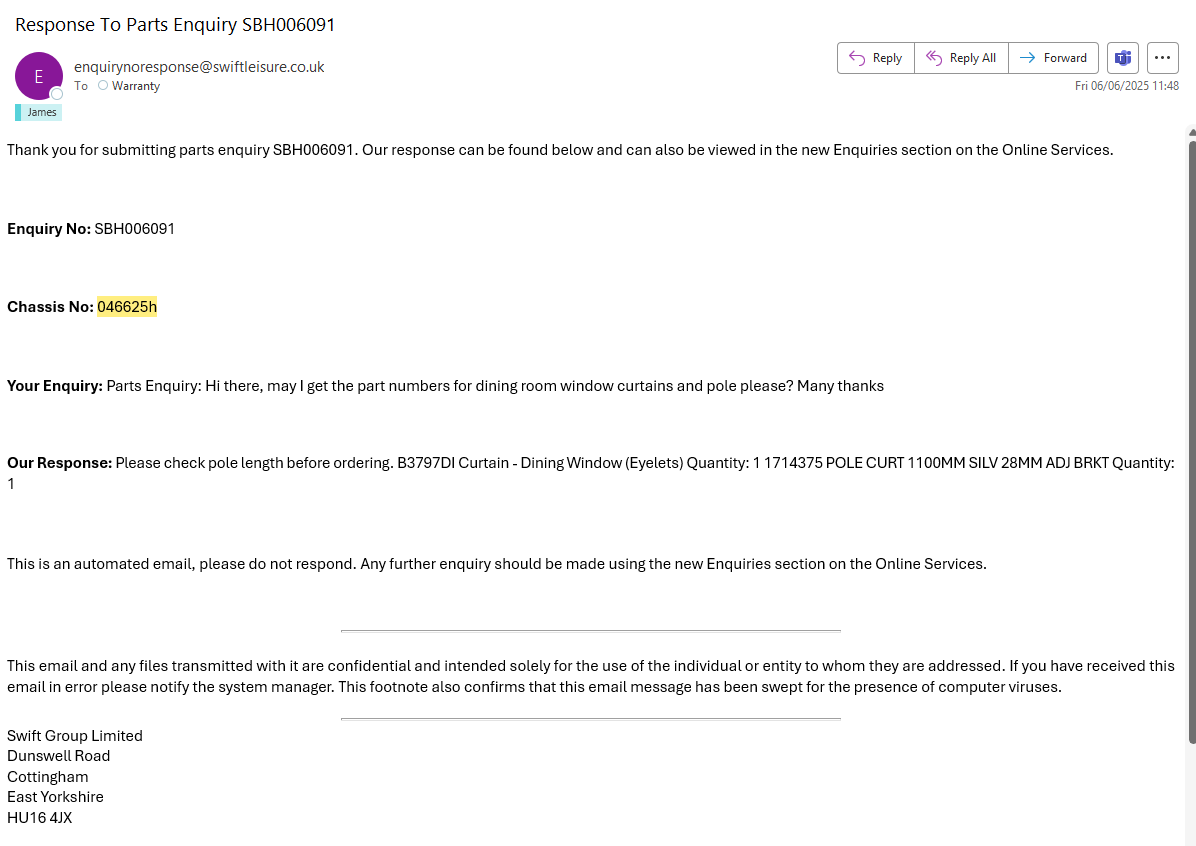Click the Reply arrow icon
1196x846 pixels.
[857, 58]
